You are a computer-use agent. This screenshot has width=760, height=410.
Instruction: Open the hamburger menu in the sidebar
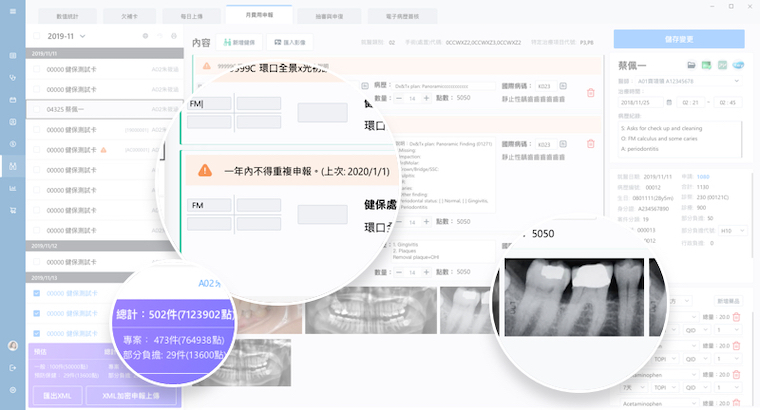pyautogui.click(x=13, y=11)
